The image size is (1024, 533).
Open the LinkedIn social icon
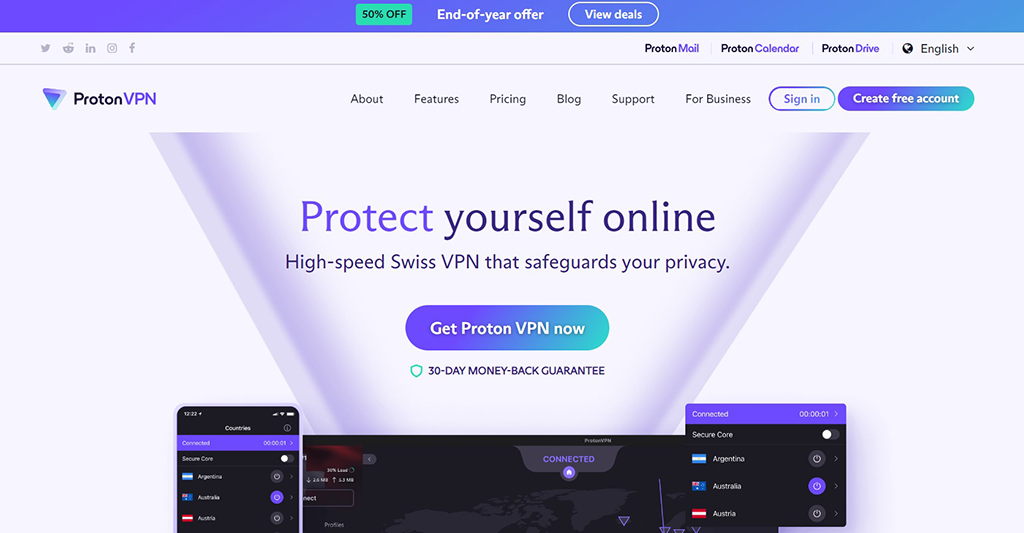click(x=90, y=48)
